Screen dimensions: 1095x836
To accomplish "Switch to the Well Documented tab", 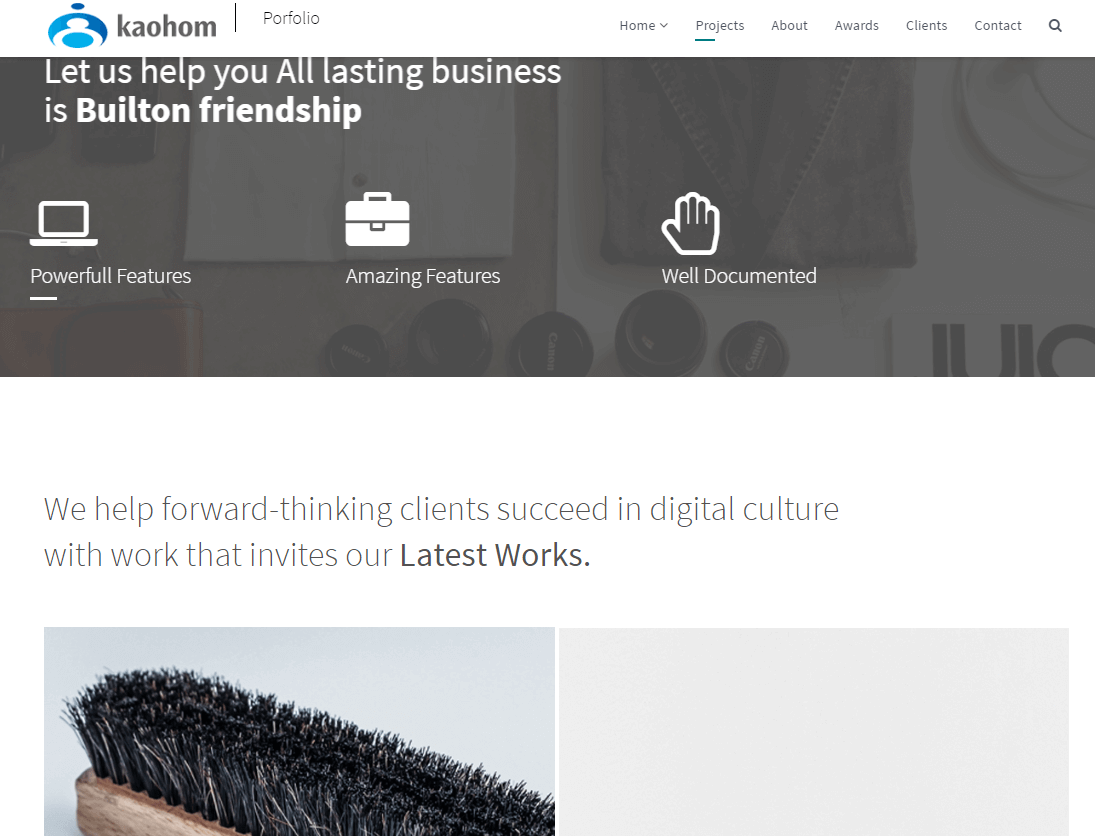I will pos(739,276).
